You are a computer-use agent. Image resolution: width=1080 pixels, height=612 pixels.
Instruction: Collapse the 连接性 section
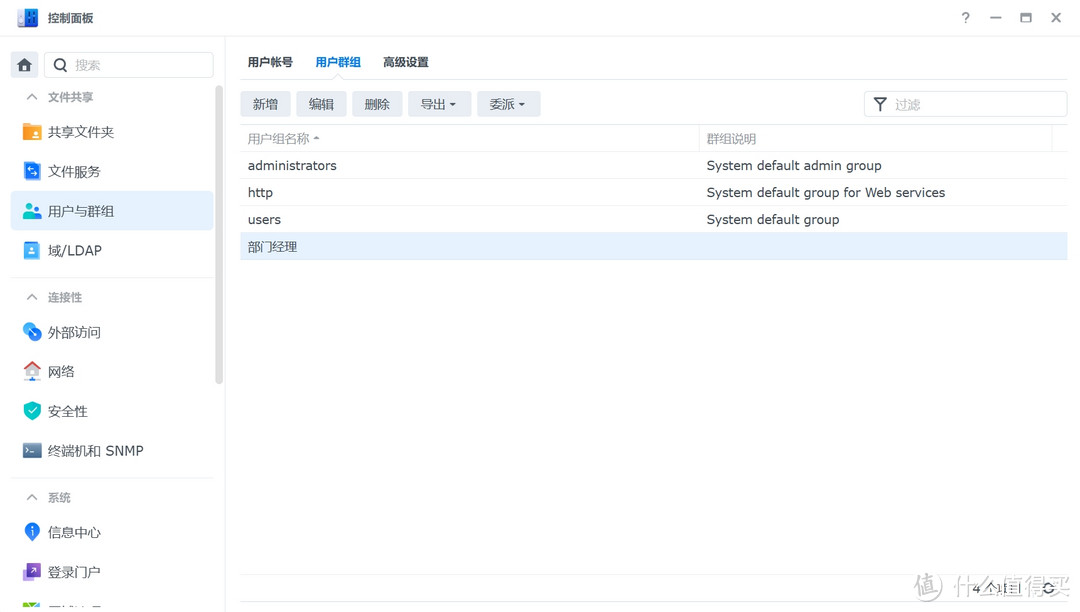(x=32, y=296)
